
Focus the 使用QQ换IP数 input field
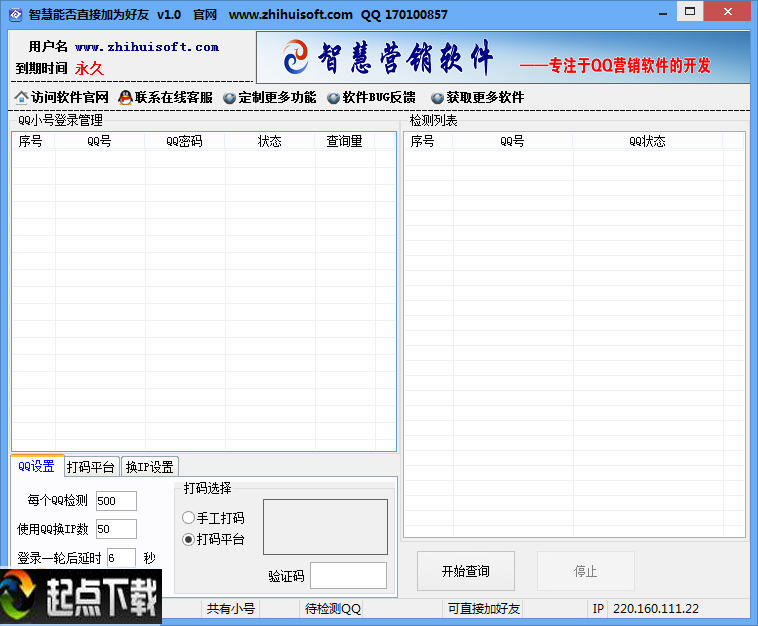pyautogui.click(x=116, y=529)
